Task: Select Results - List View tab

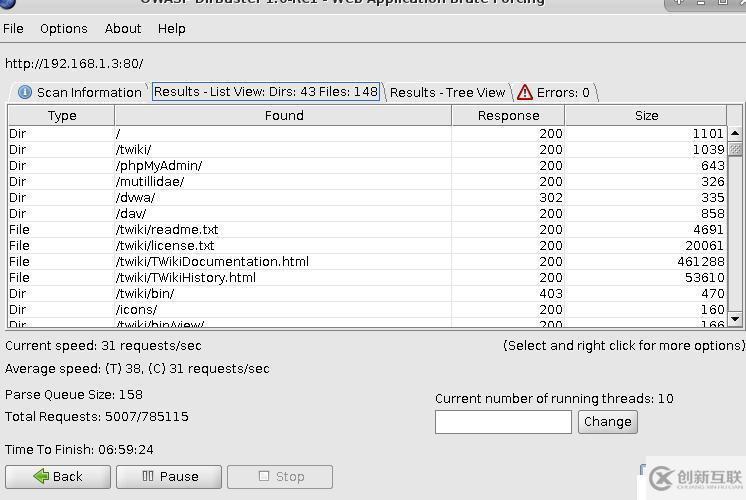Action: point(266,91)
